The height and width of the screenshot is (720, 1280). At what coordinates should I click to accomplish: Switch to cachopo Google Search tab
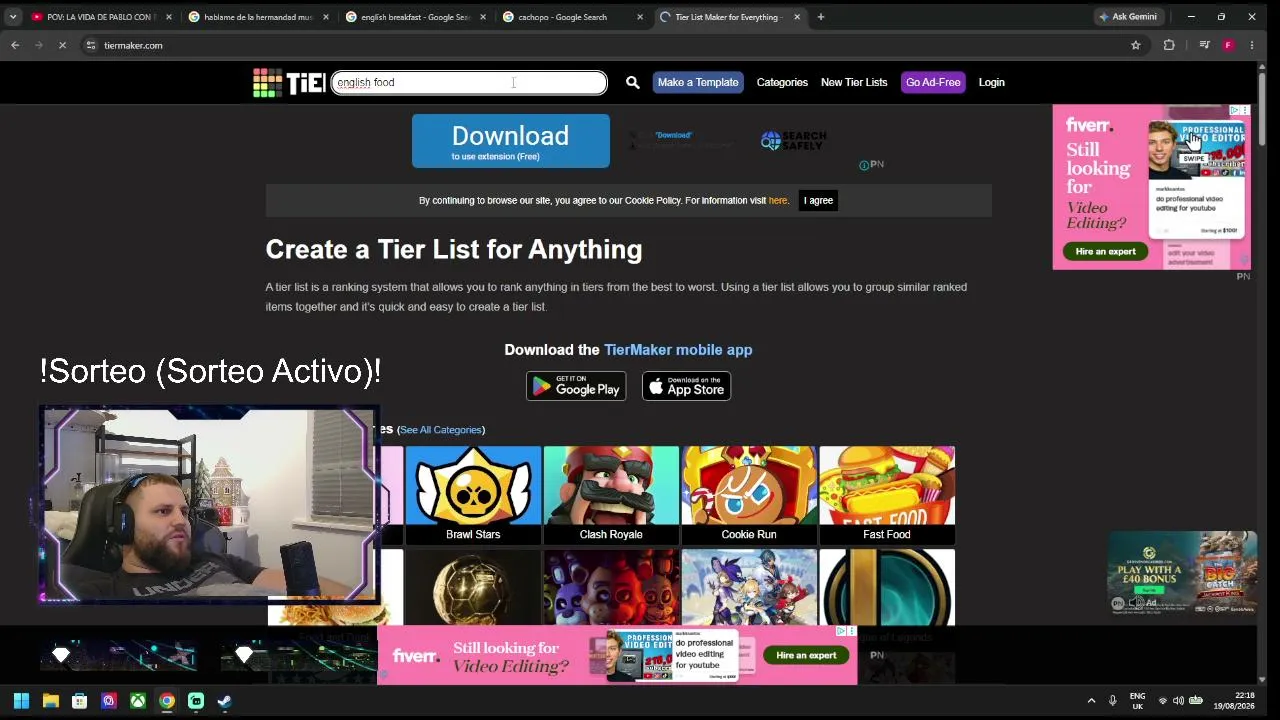click(x=573, y=17)
